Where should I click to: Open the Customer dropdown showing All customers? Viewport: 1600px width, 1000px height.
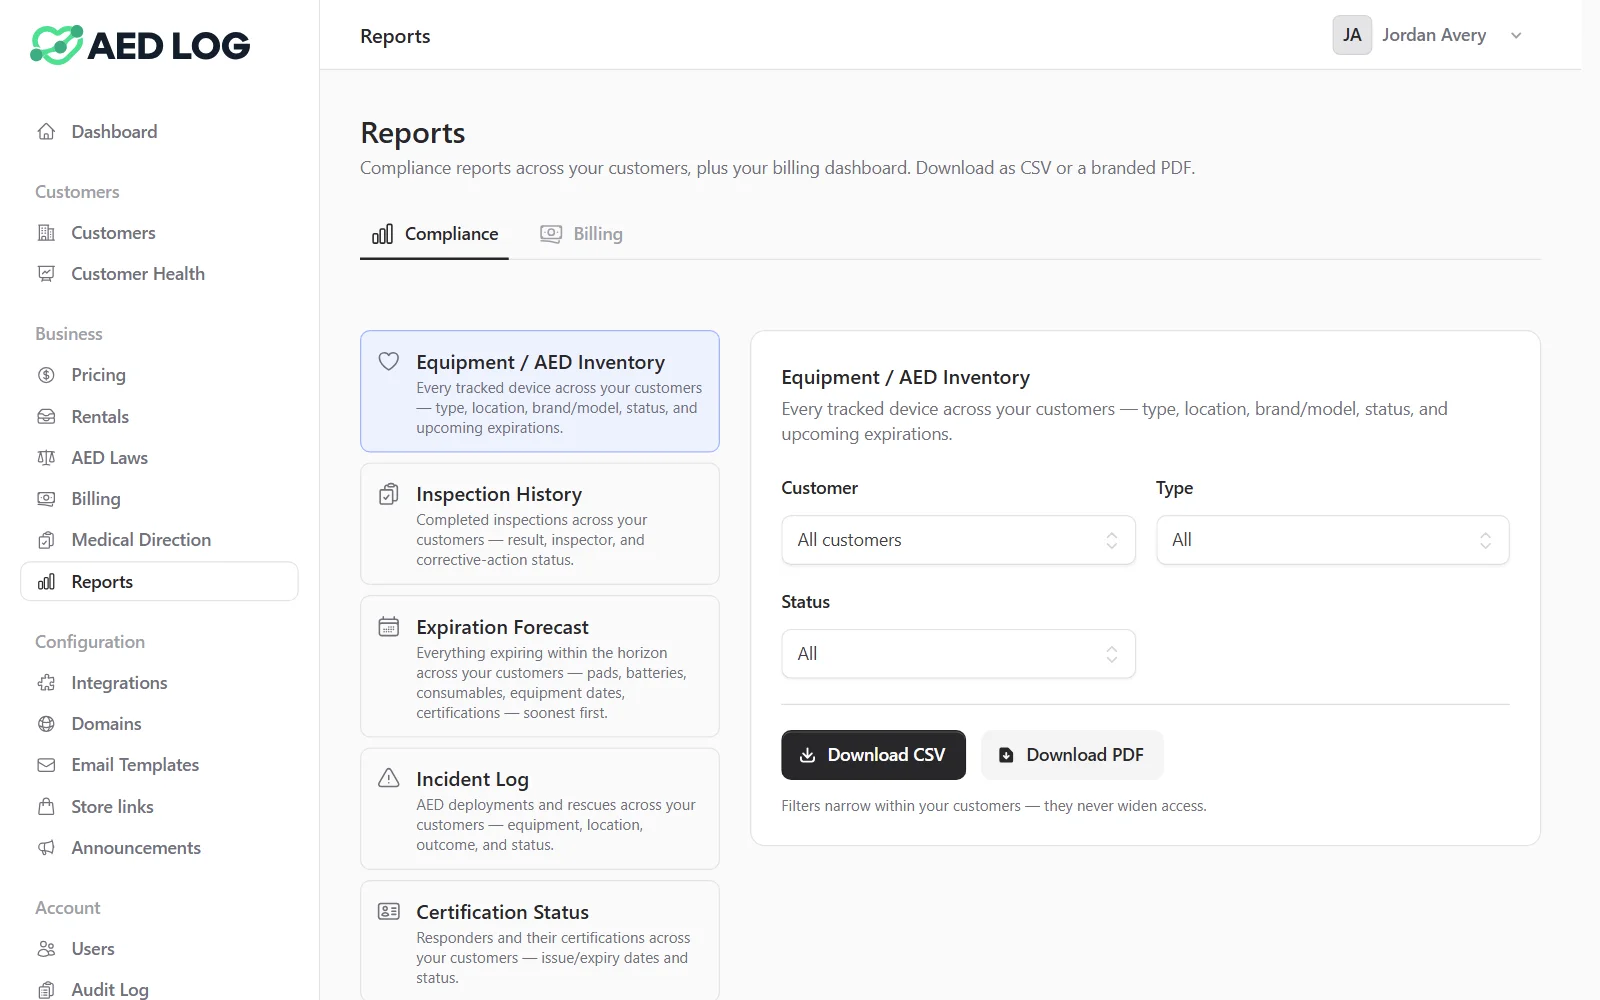tap(958, 540)
